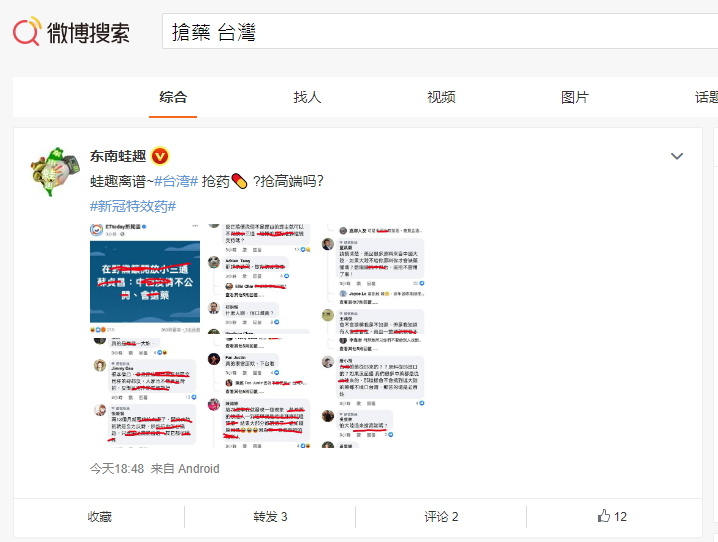Click the orange V verified badge
Image resolution: width=718 pixels, height=542 pixels.
pyautogui.click(x=160, y=157)
